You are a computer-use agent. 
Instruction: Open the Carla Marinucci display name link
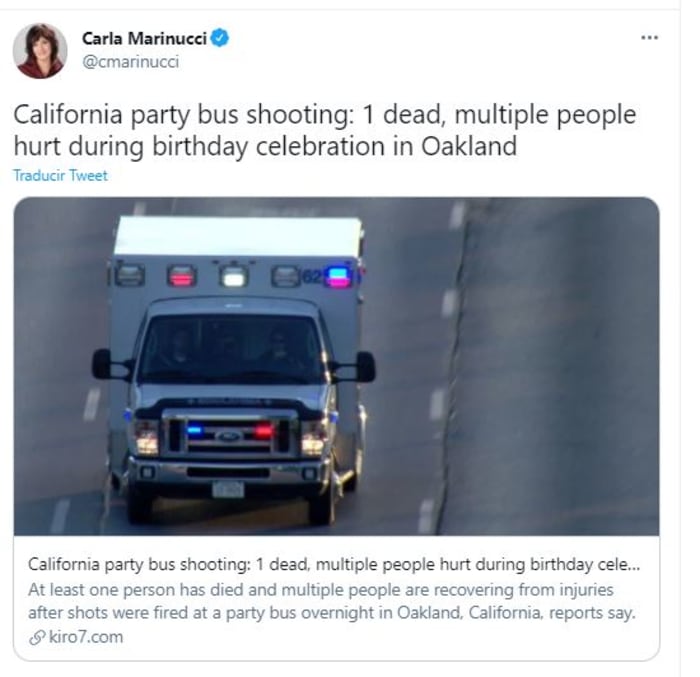click(142, 38)
